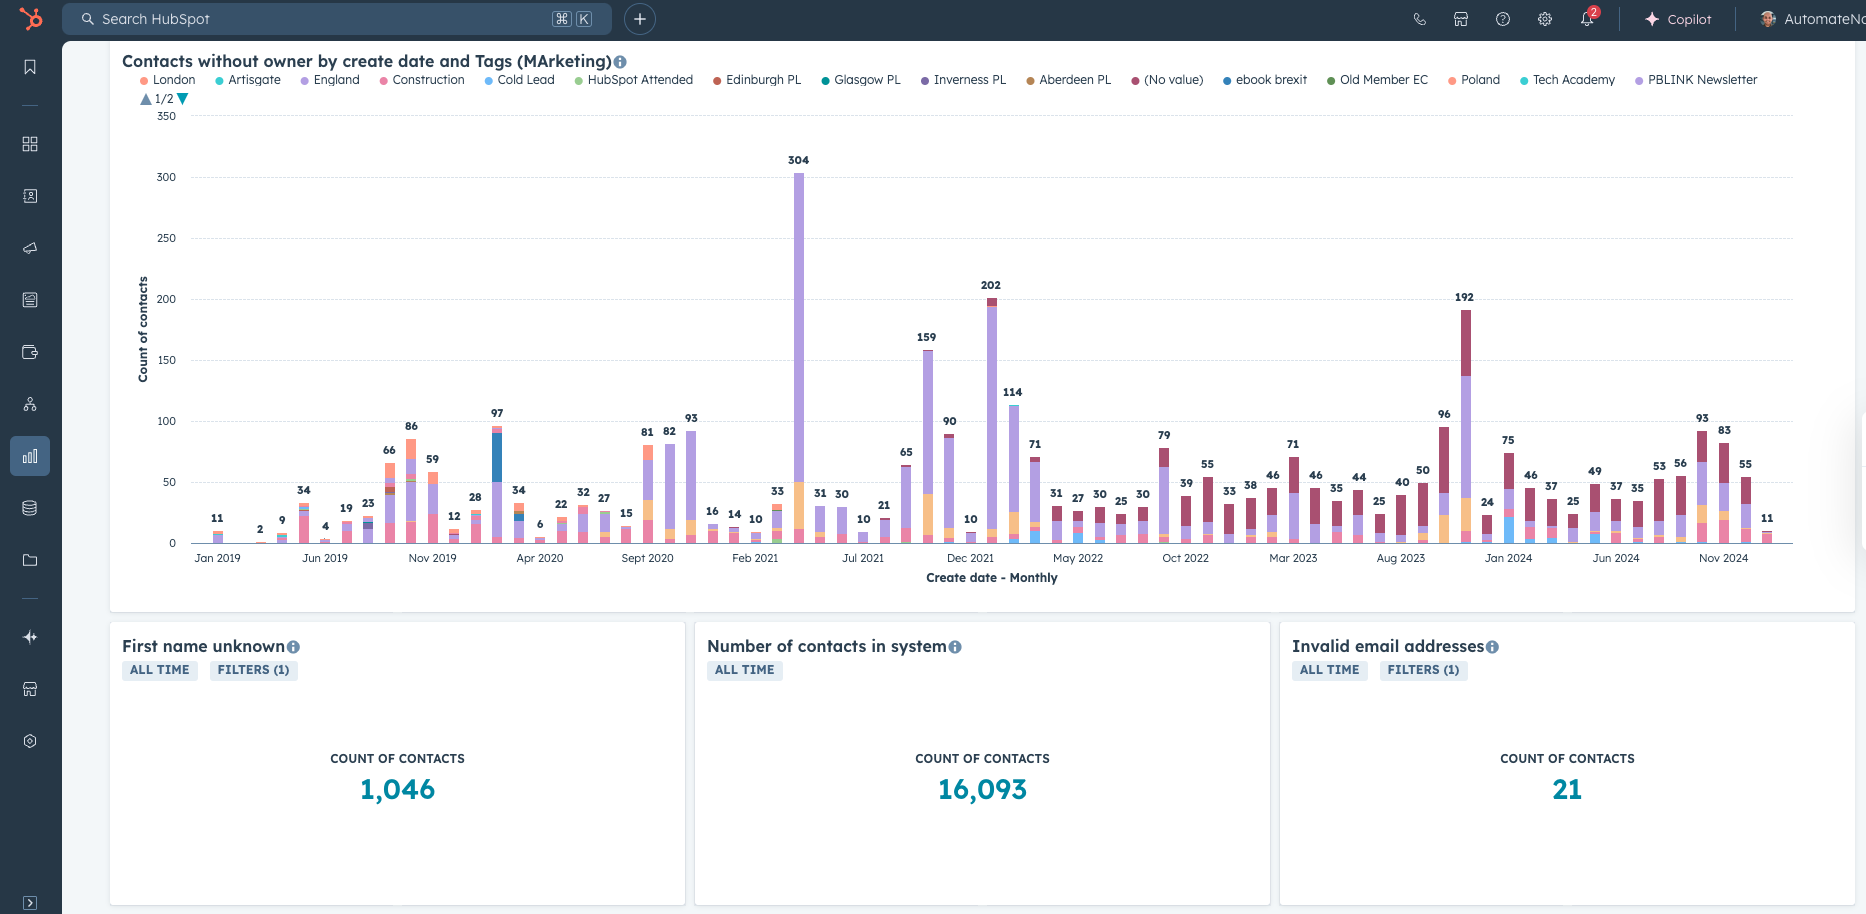This screenshot has width=1866, height=914.
Task: Go to next legend page arrow
Action: point(183,99)
